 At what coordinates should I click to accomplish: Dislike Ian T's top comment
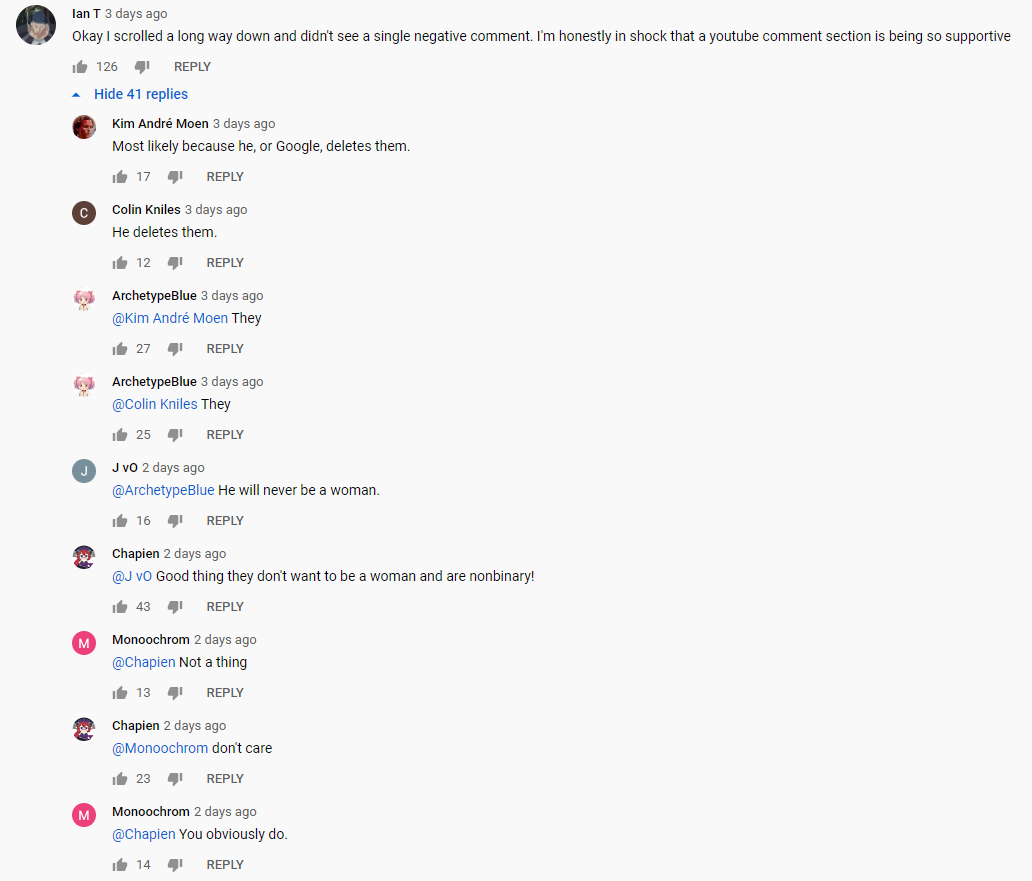point(142,66)
